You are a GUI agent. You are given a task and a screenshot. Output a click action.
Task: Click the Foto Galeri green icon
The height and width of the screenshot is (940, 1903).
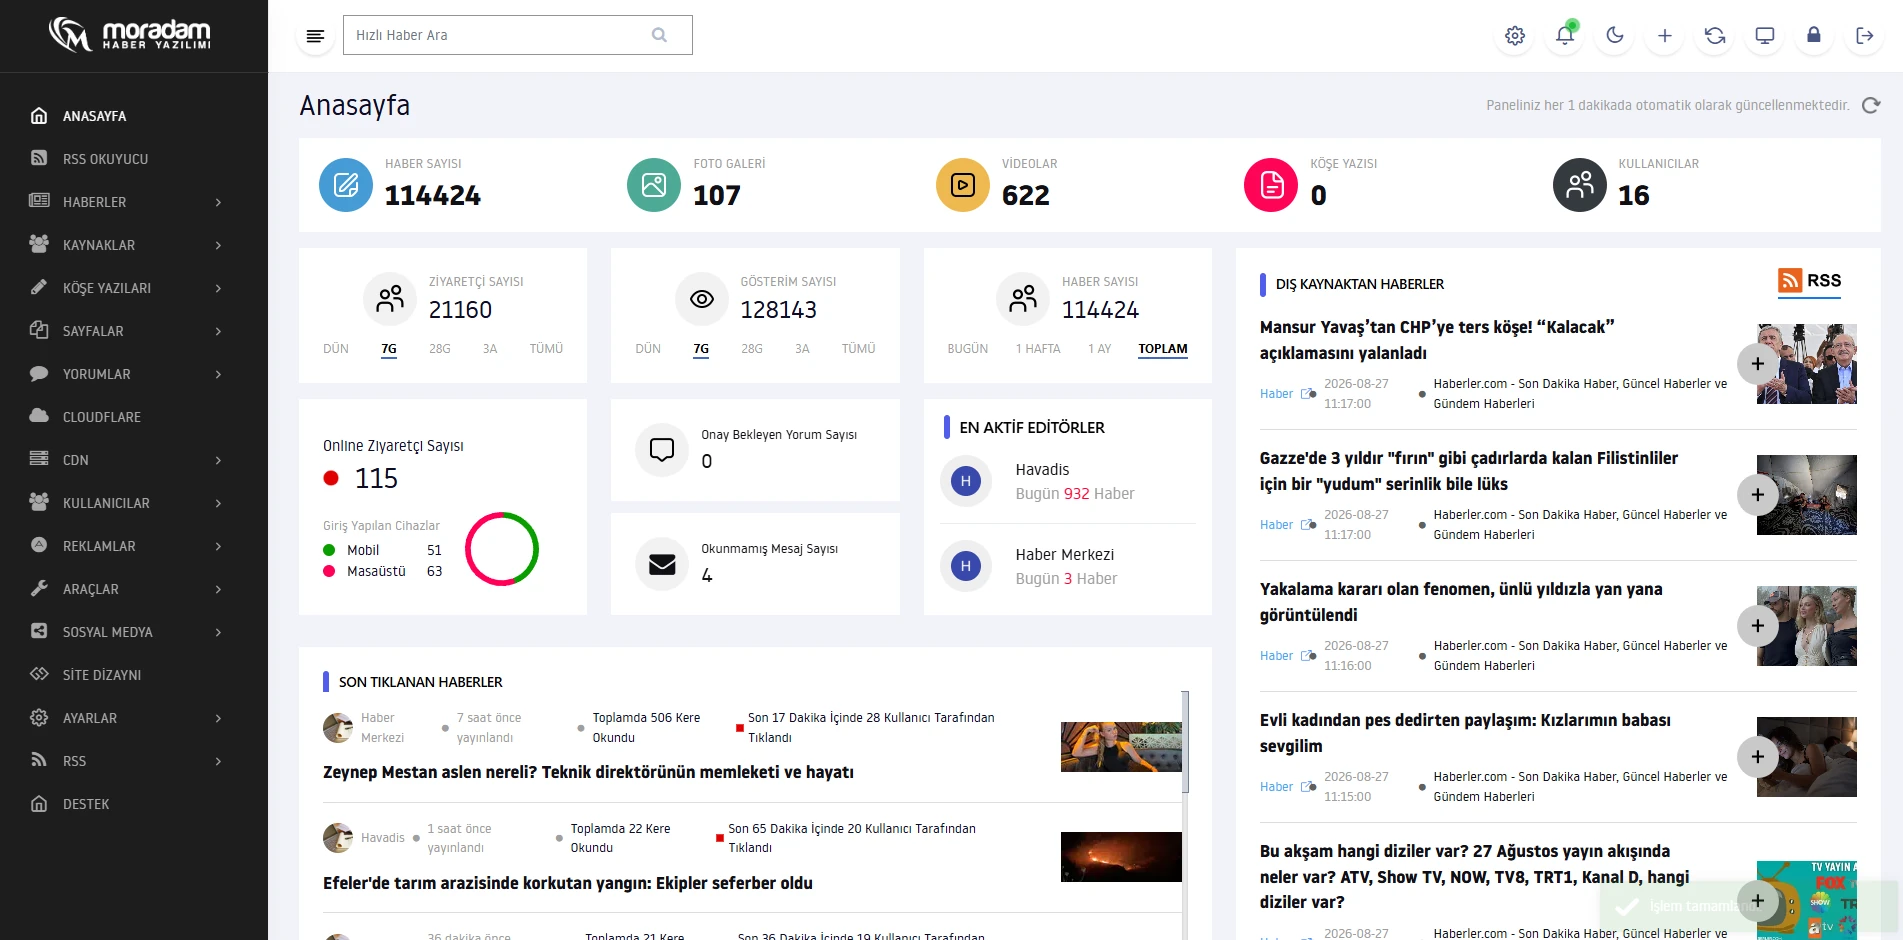click(x=654, y=185)
